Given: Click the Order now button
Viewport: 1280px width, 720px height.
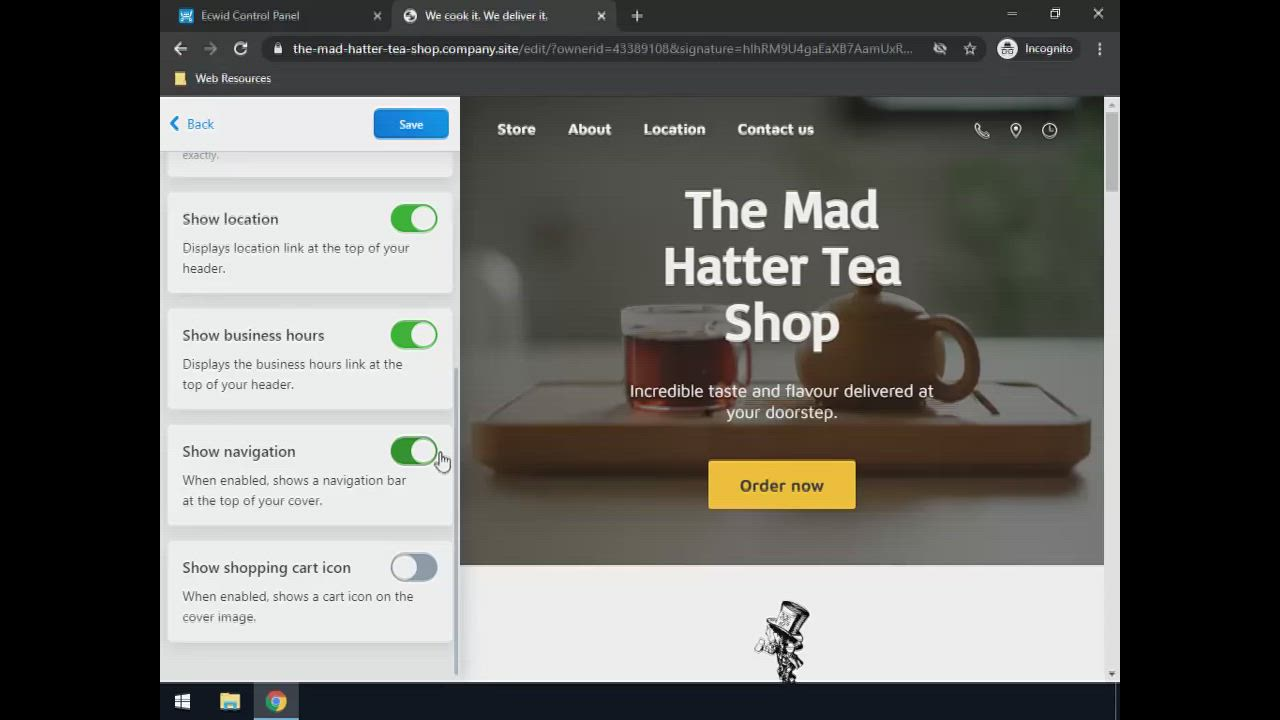Looking at the screenshot, I should [782, 485].
